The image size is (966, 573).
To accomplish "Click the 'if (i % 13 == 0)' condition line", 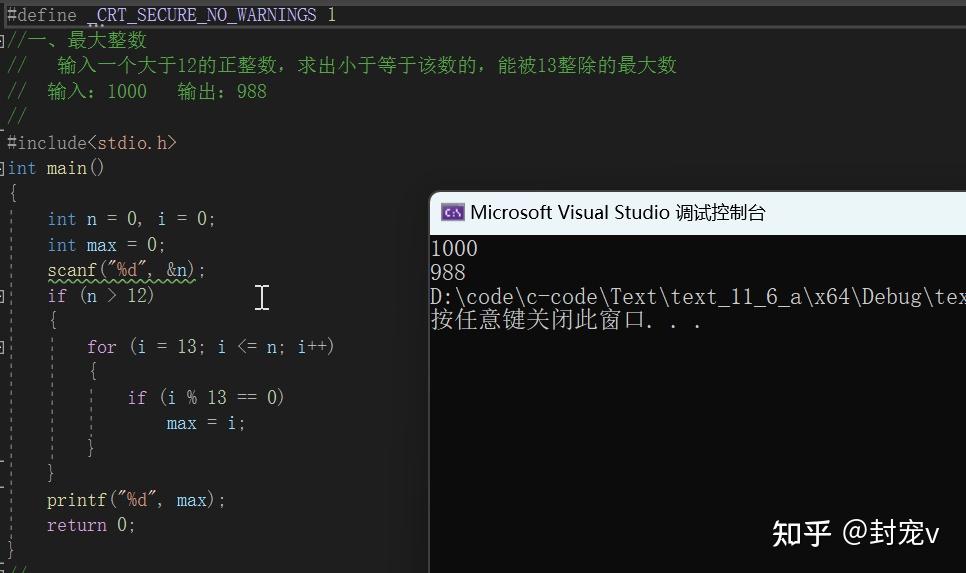I will coord(206,397).
